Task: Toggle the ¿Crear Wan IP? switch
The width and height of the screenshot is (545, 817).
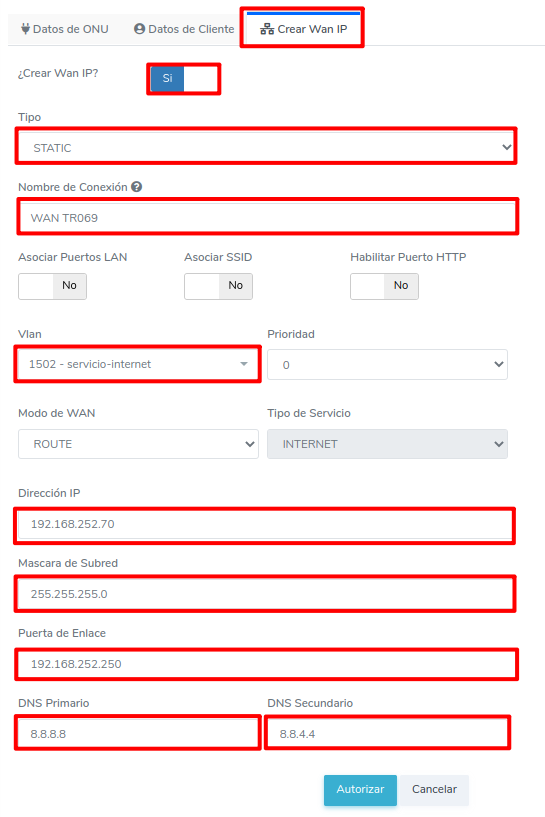Action: tap(184, 79)
